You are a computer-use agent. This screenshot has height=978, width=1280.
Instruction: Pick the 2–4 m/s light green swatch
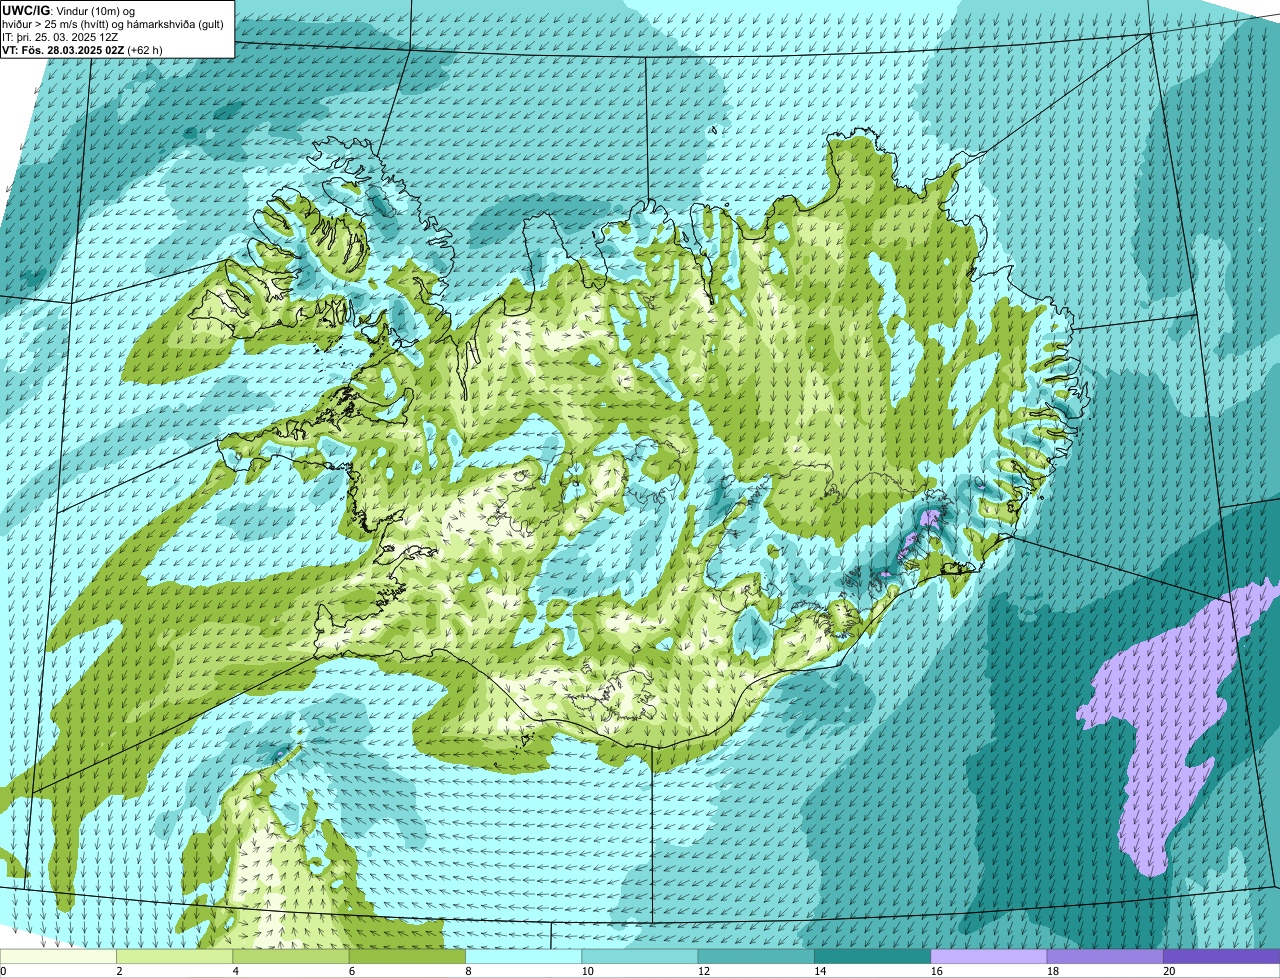coord(175,956)
